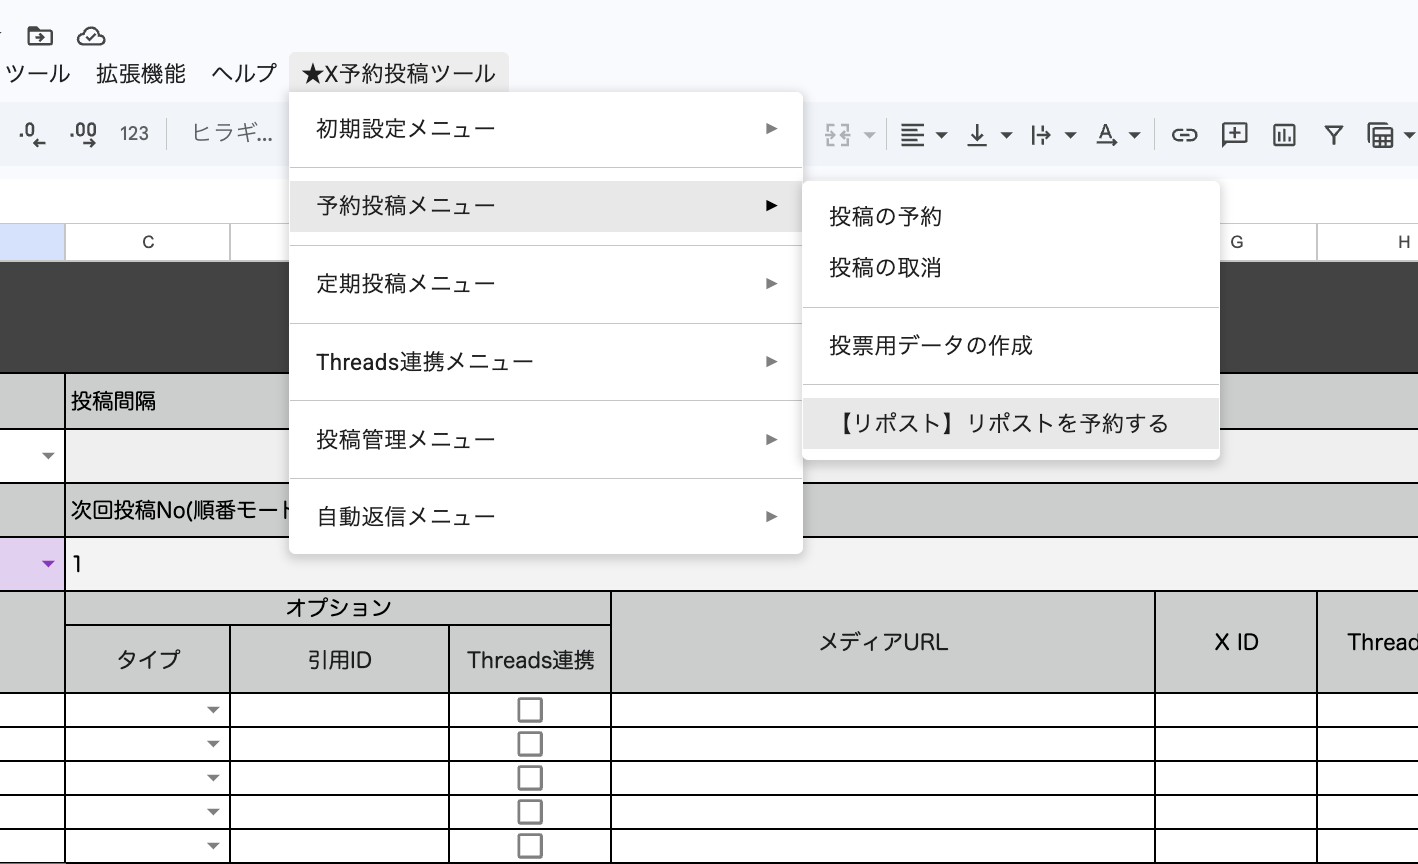Choose 投稿の予約 from the submenu
1418x864 pixels.
tap(1011, 217)
